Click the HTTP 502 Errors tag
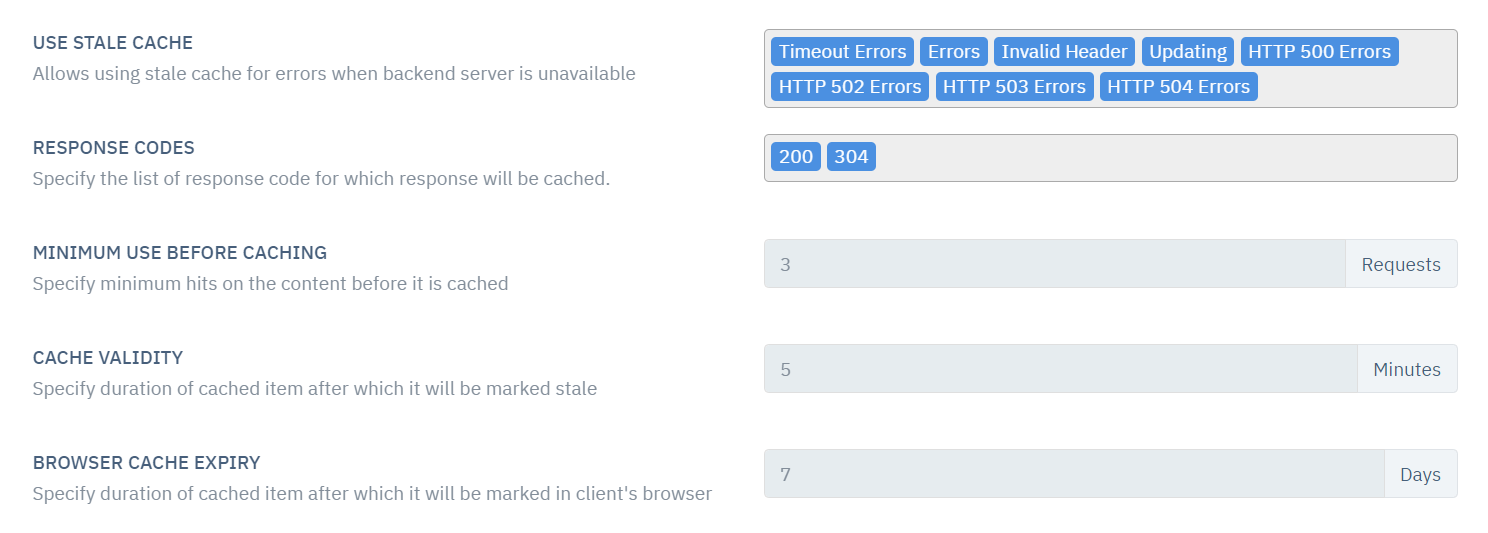This screenshot has height=533, width=1488. pos(850,87)
